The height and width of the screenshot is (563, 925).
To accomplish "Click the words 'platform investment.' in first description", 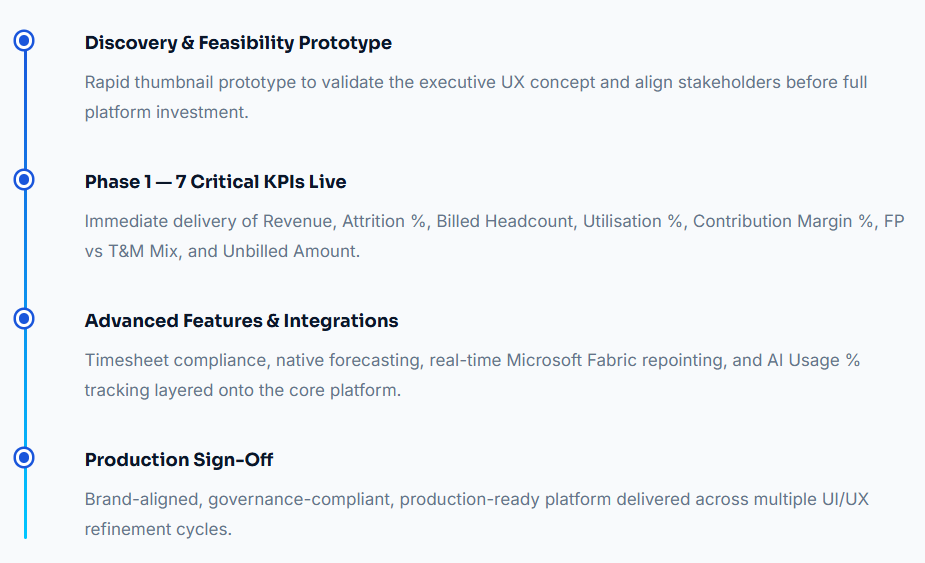I will (x=166, y=112).
